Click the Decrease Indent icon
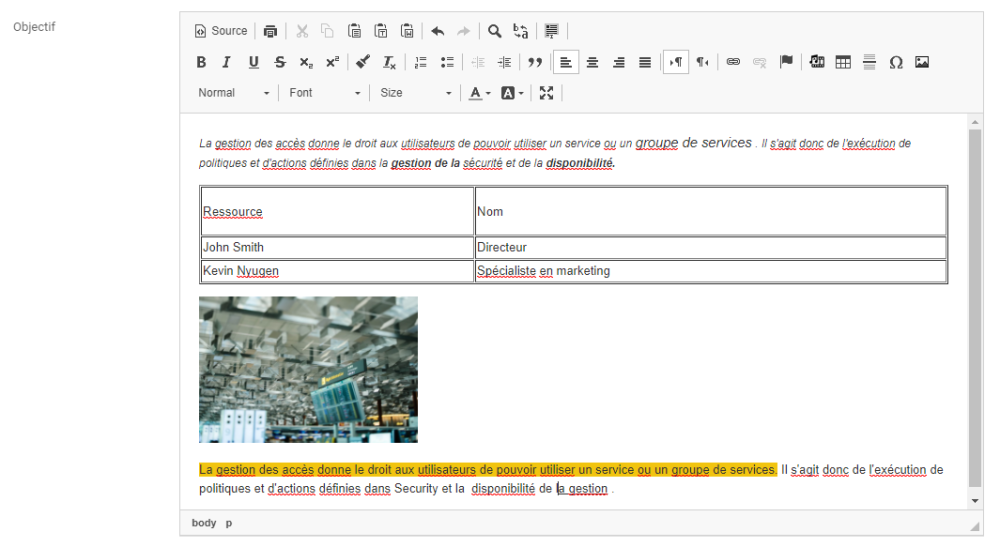Image resolution: width=1000 pixels, height=547 pixels. pyautogui.click(x=478, y=62)
